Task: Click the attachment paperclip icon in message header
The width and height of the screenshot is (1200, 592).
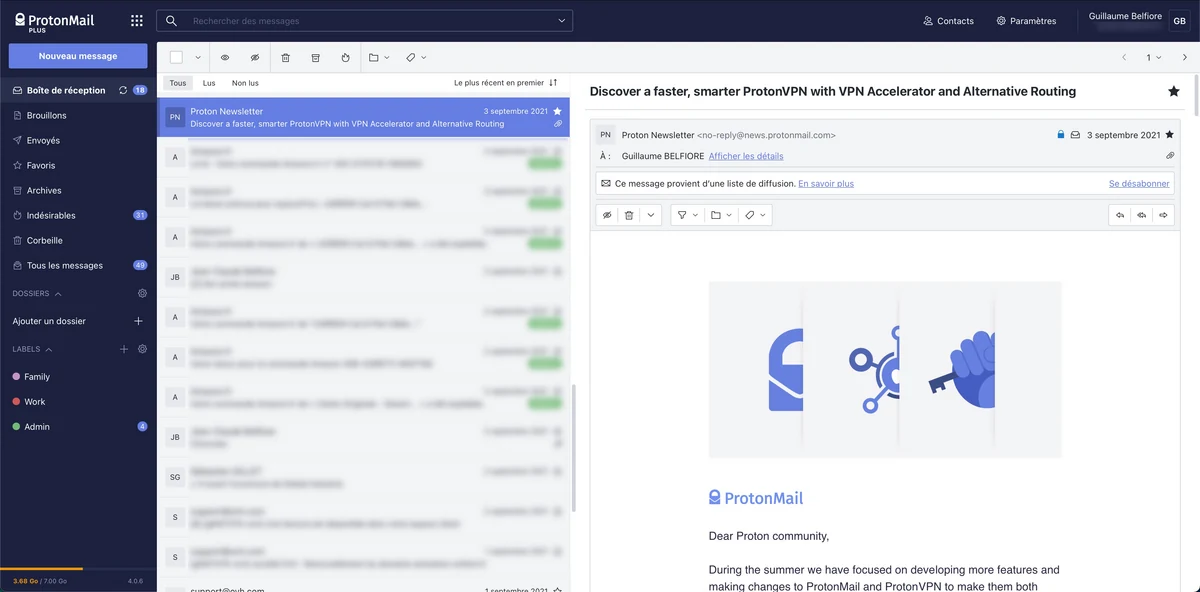Action: pos(1170,156)
